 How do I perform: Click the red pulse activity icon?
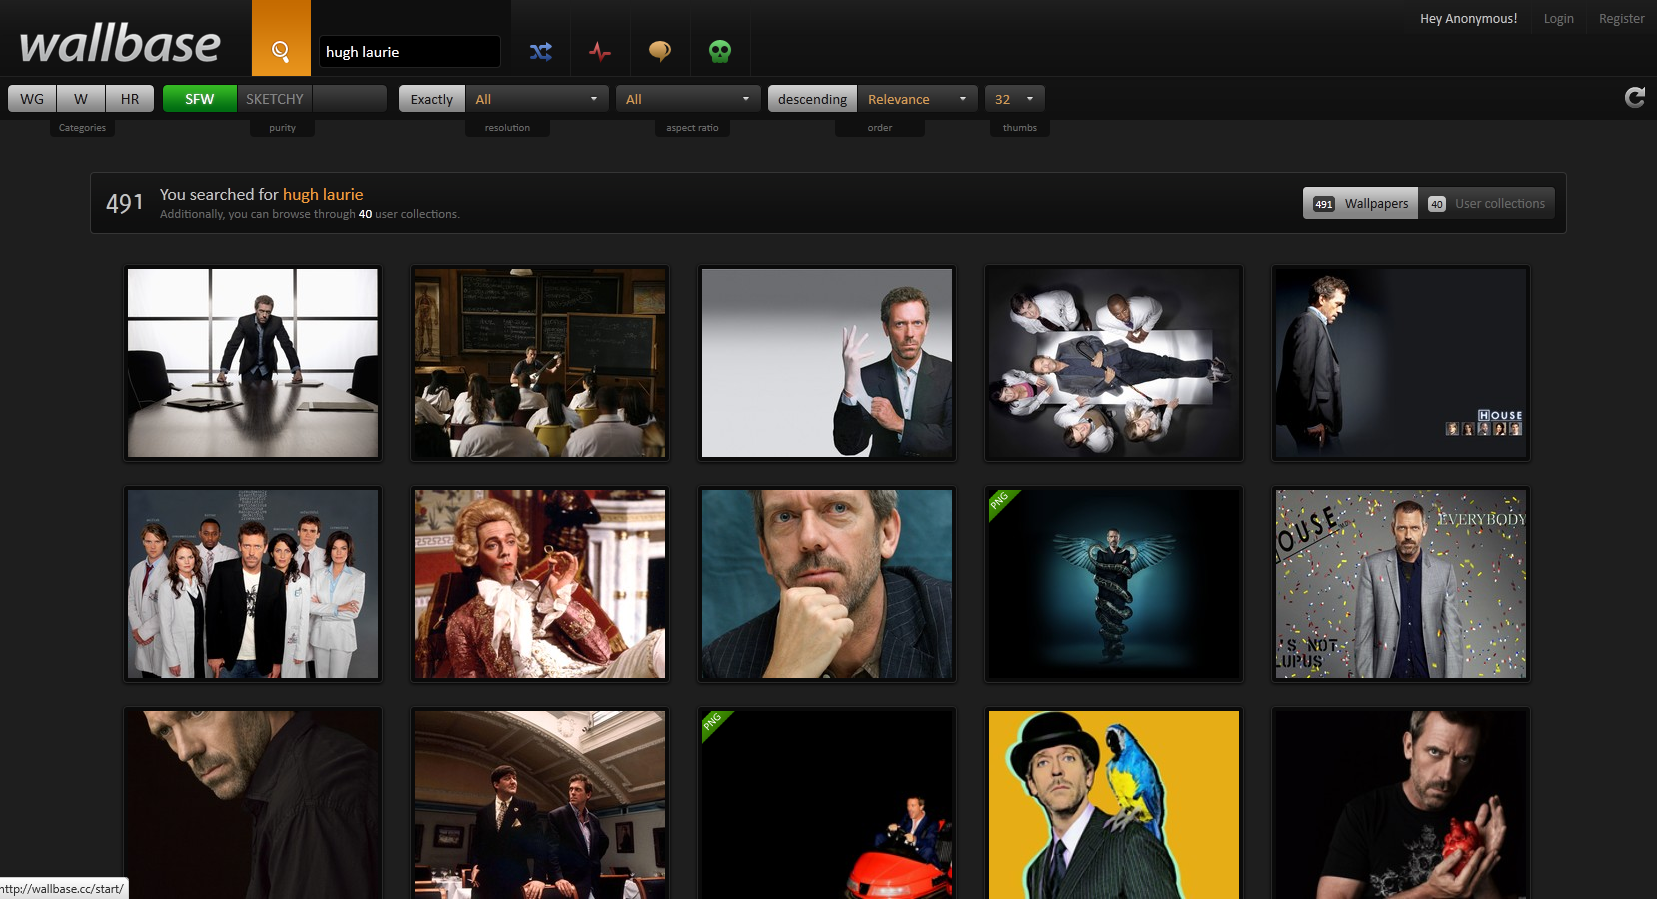pos(600,51)
